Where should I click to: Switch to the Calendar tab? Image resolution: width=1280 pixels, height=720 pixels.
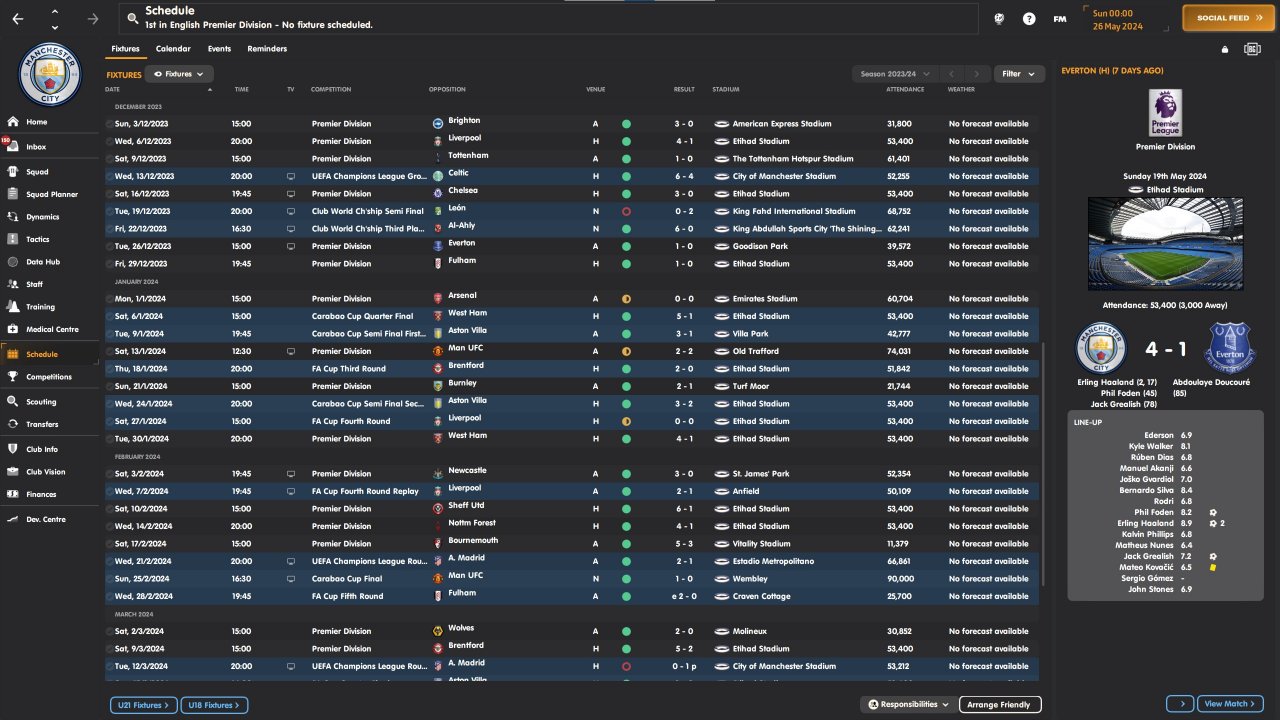pos(173,49)
